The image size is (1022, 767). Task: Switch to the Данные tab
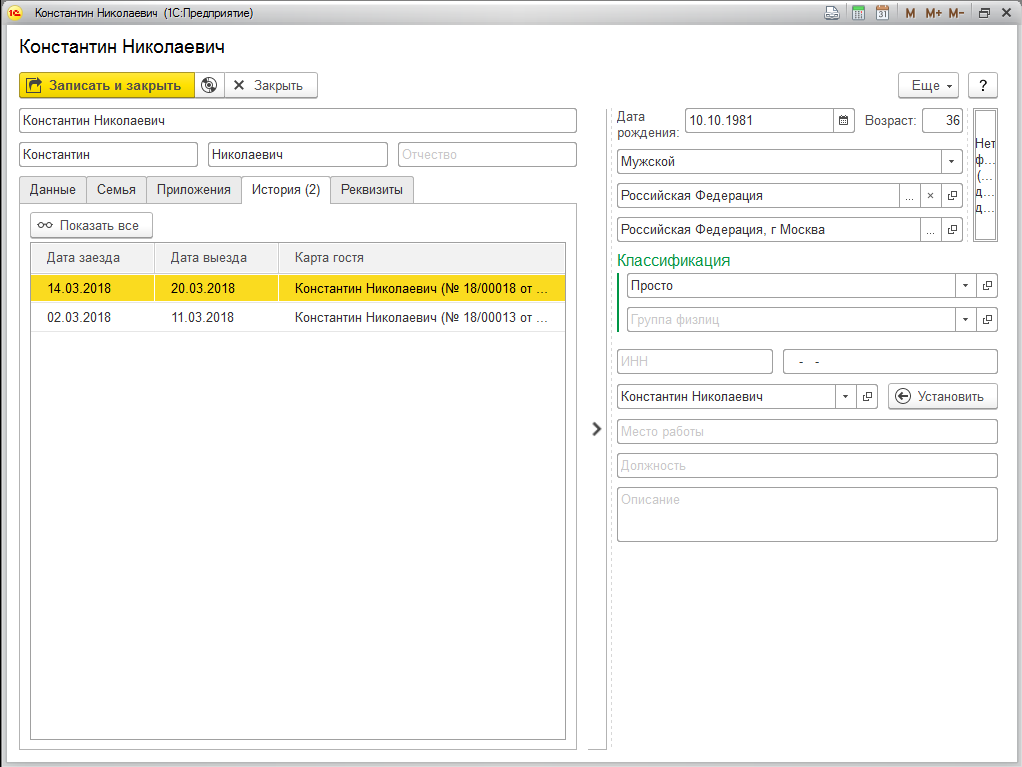tap(53, 190)
